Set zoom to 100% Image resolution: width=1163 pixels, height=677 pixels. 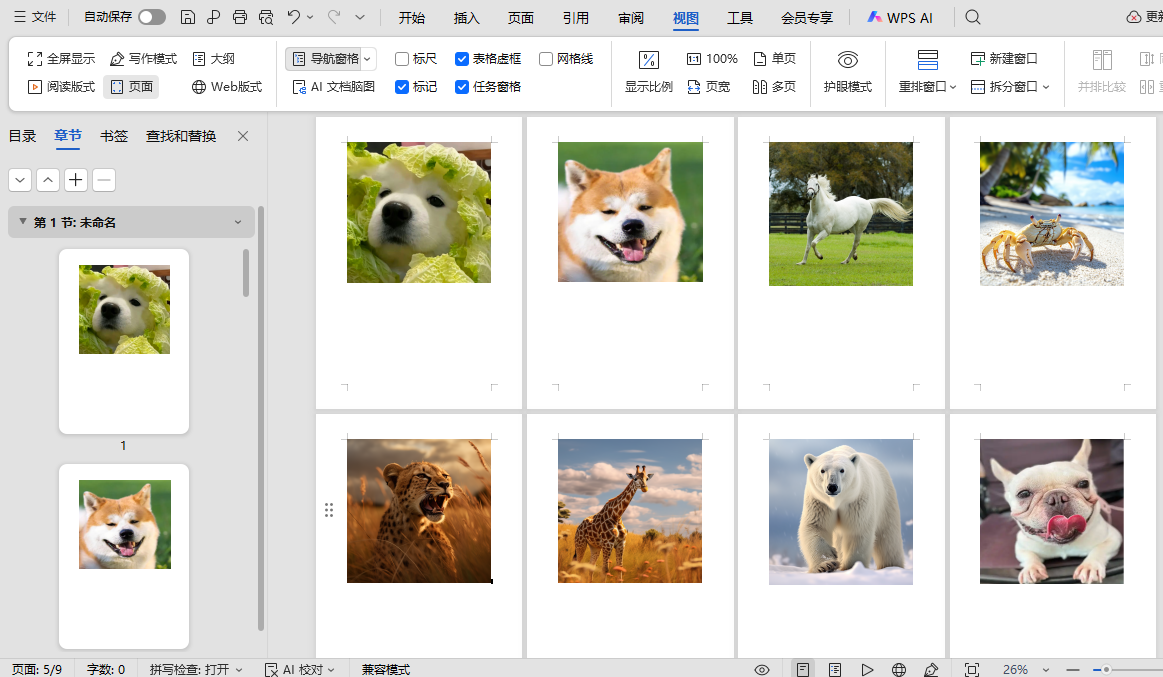coord(712,59)
